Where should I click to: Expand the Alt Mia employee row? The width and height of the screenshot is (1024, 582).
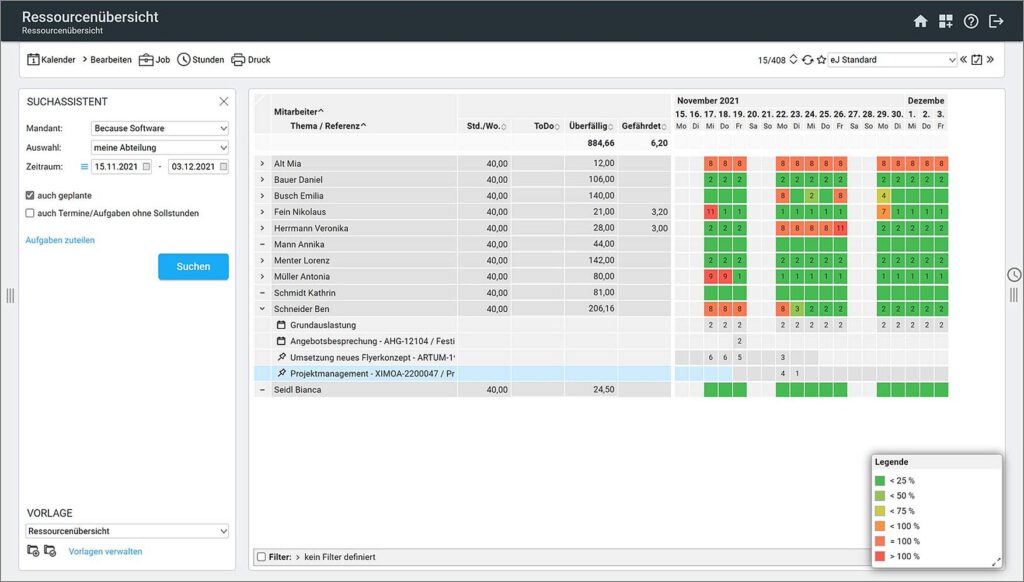point(262,163)
